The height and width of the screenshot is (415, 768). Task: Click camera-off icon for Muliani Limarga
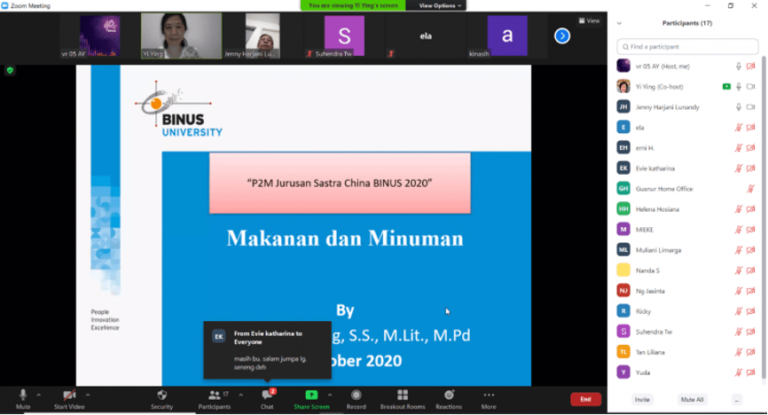pos(751,250)
